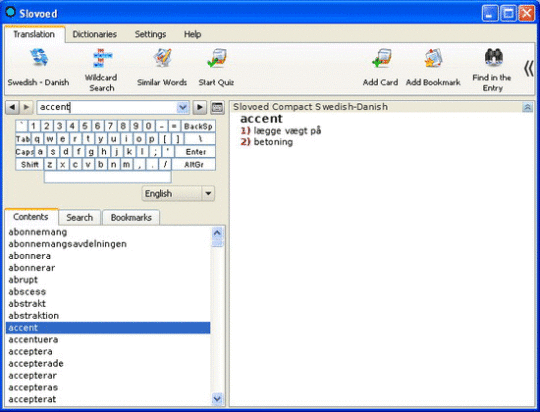This screenshot has width=540, height=412.
Task: Go back with the left history arrow
Action: (x=12, y=107)
